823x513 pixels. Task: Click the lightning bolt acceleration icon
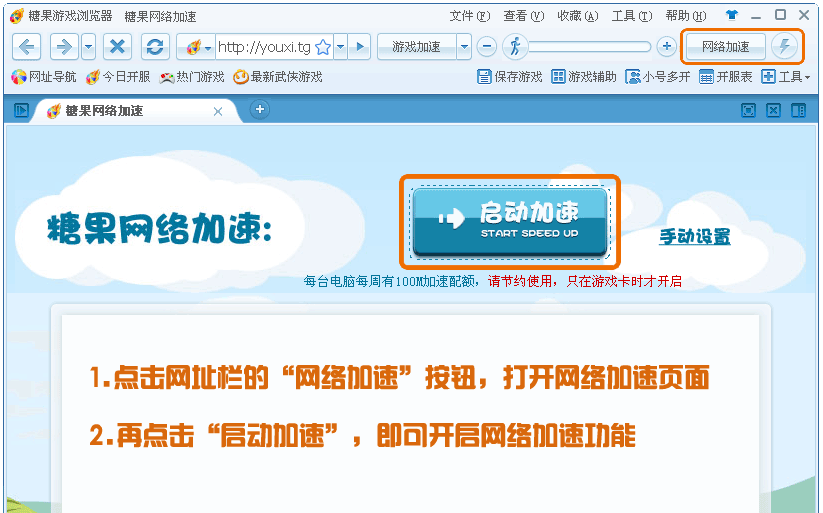pyautogui.click(x=784, y=46)
